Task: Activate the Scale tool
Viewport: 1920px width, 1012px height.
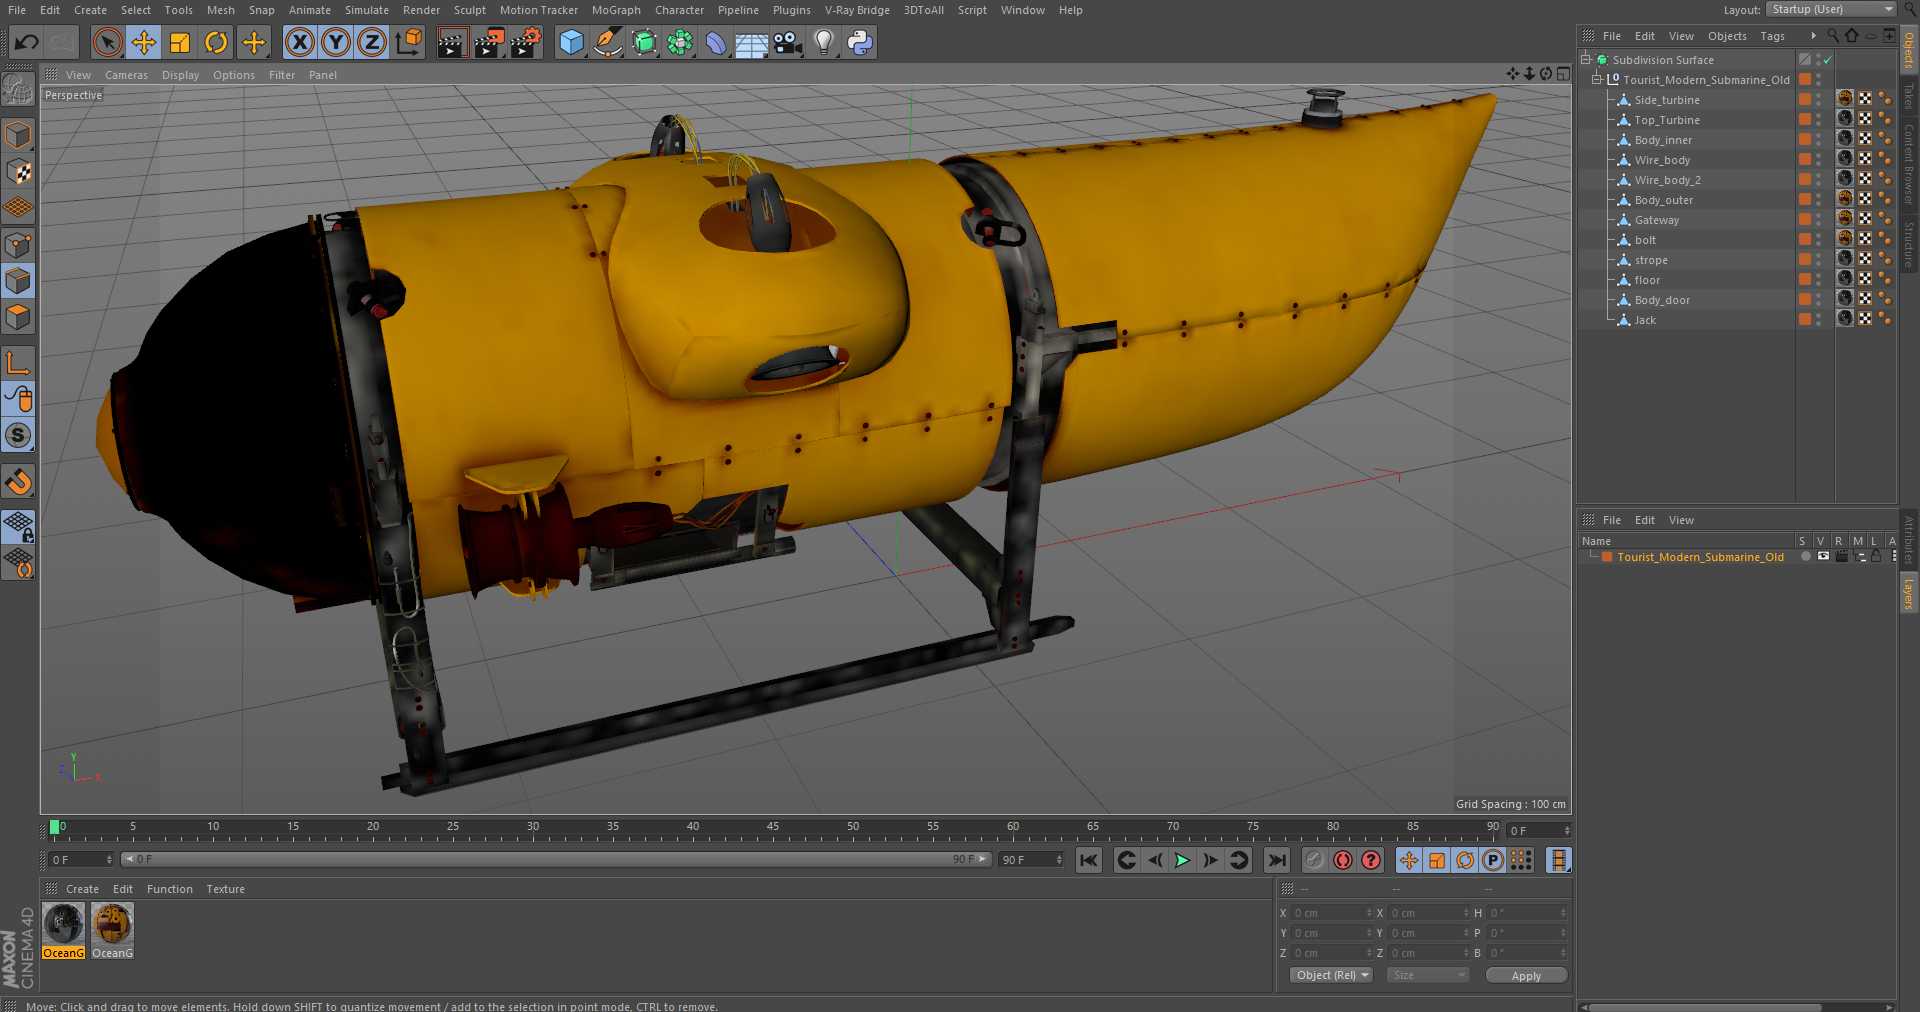Action: [180, 42]
